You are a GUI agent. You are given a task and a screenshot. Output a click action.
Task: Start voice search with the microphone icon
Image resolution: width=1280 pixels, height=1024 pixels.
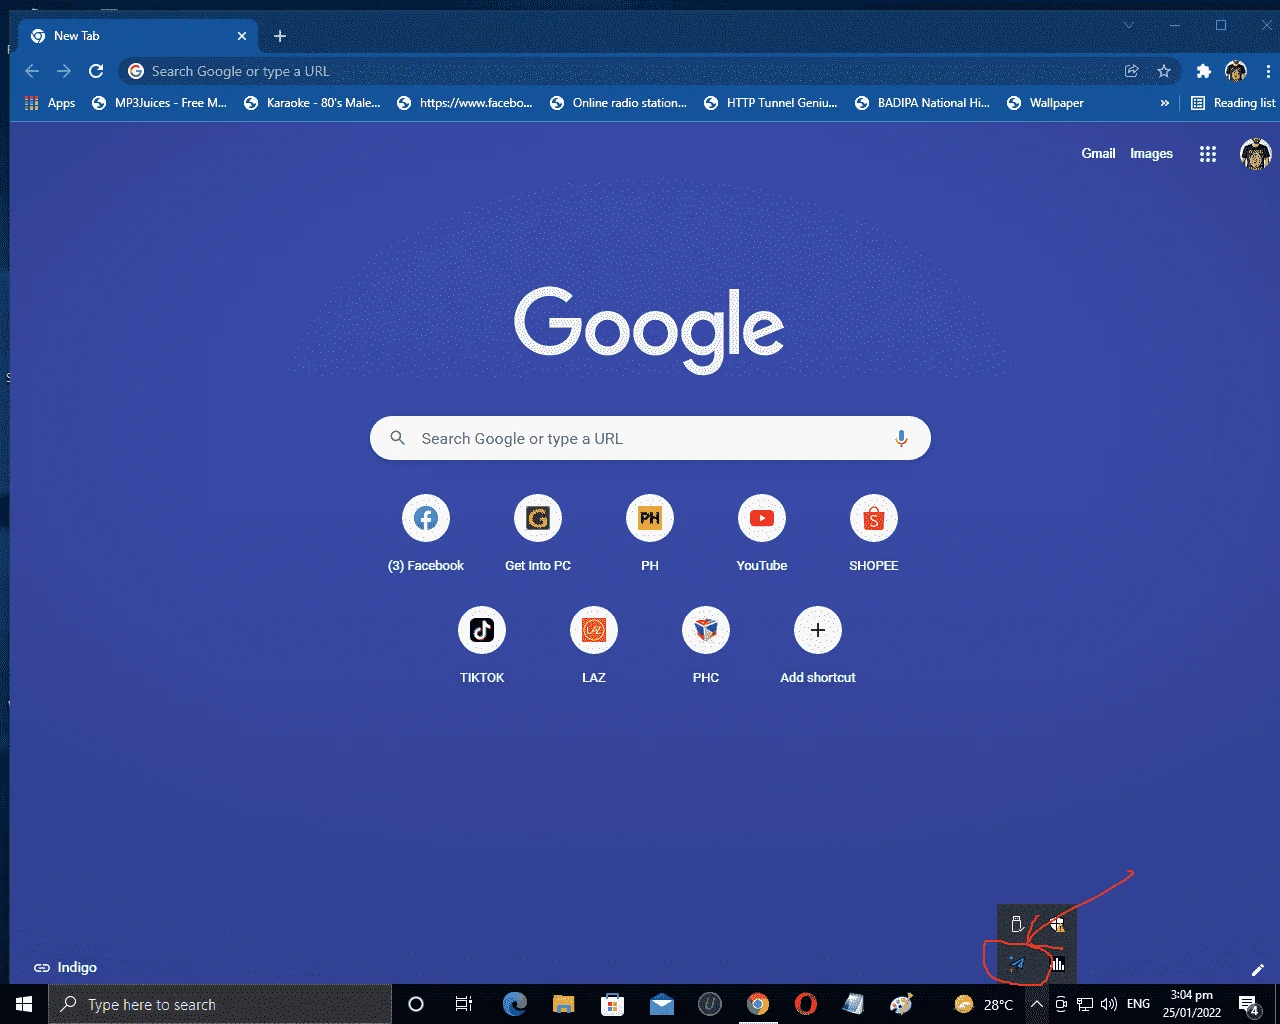tap(901, 438)
